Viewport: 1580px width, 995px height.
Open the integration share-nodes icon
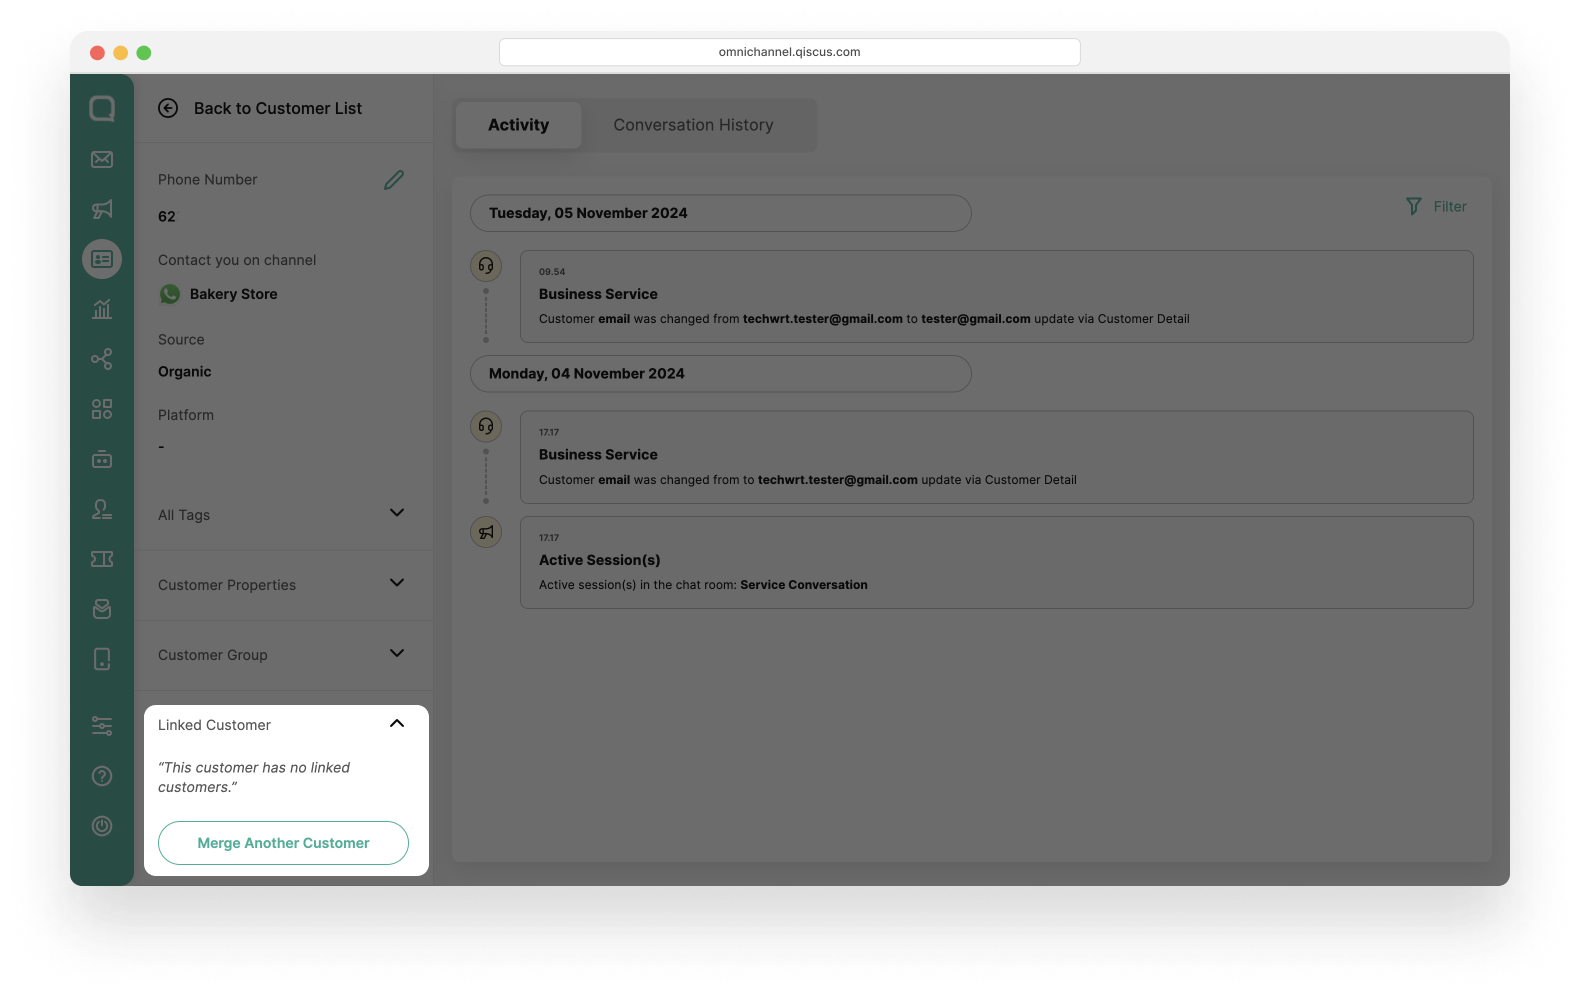[x=102, y=359]
